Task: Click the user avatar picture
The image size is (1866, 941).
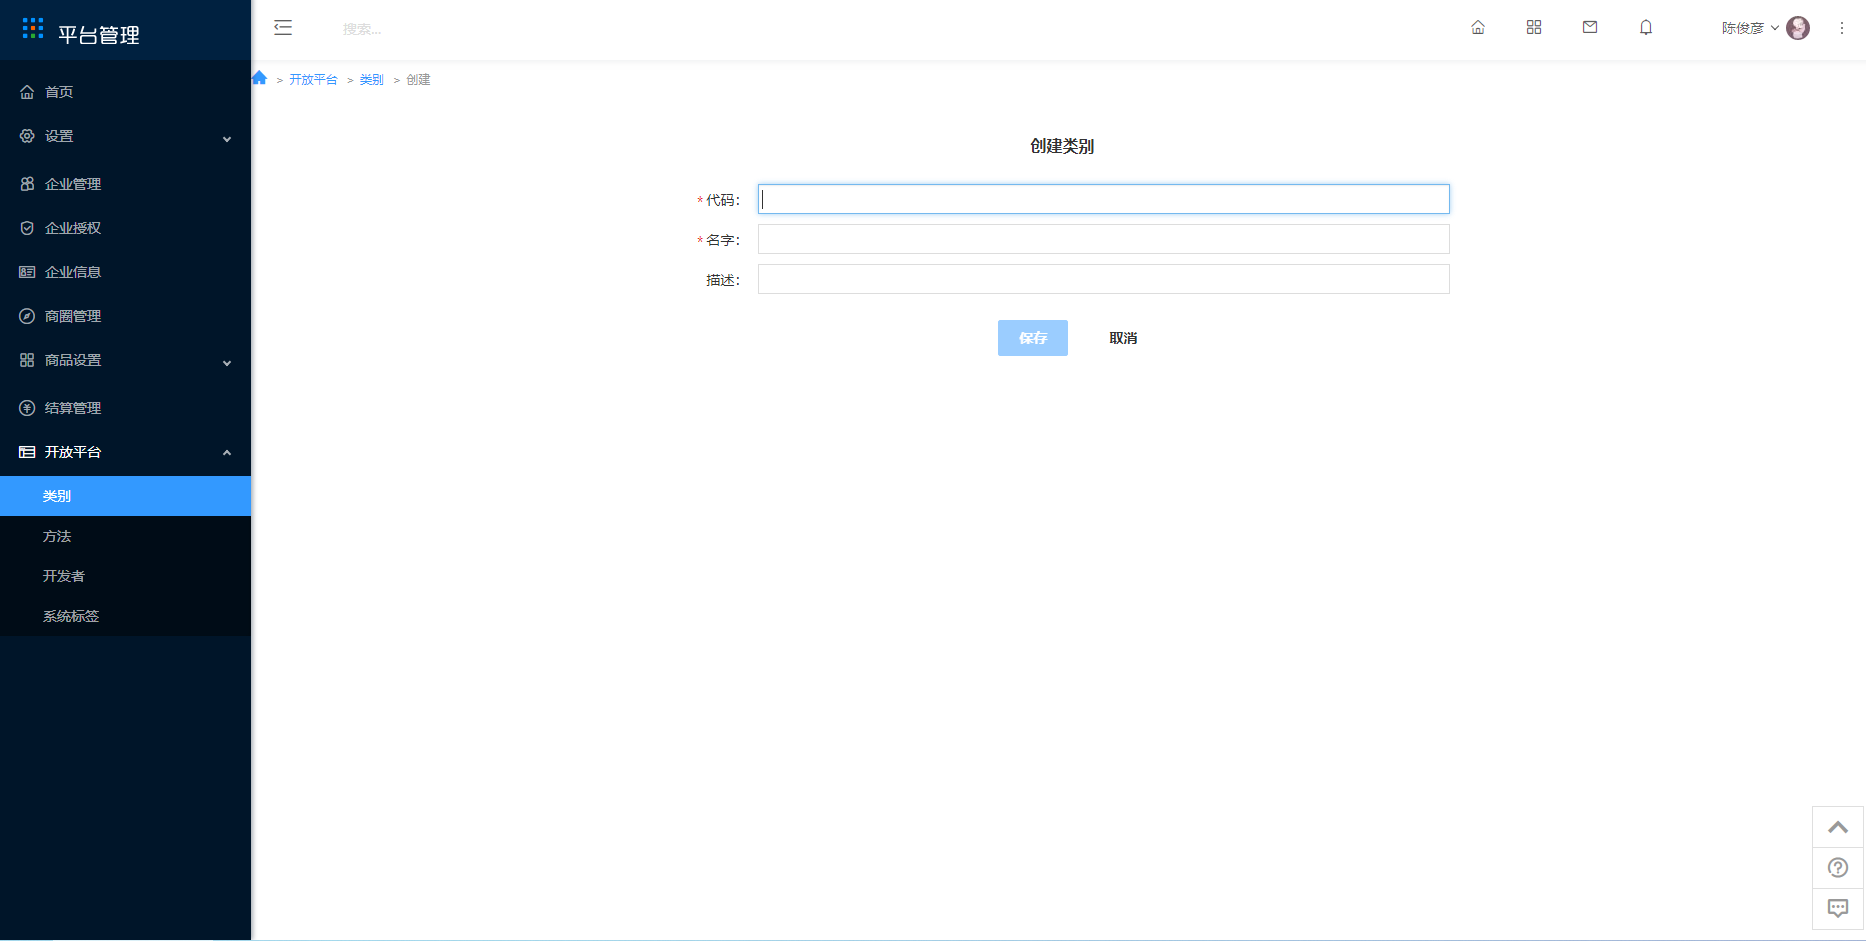Action: [x=1798, y=28]
